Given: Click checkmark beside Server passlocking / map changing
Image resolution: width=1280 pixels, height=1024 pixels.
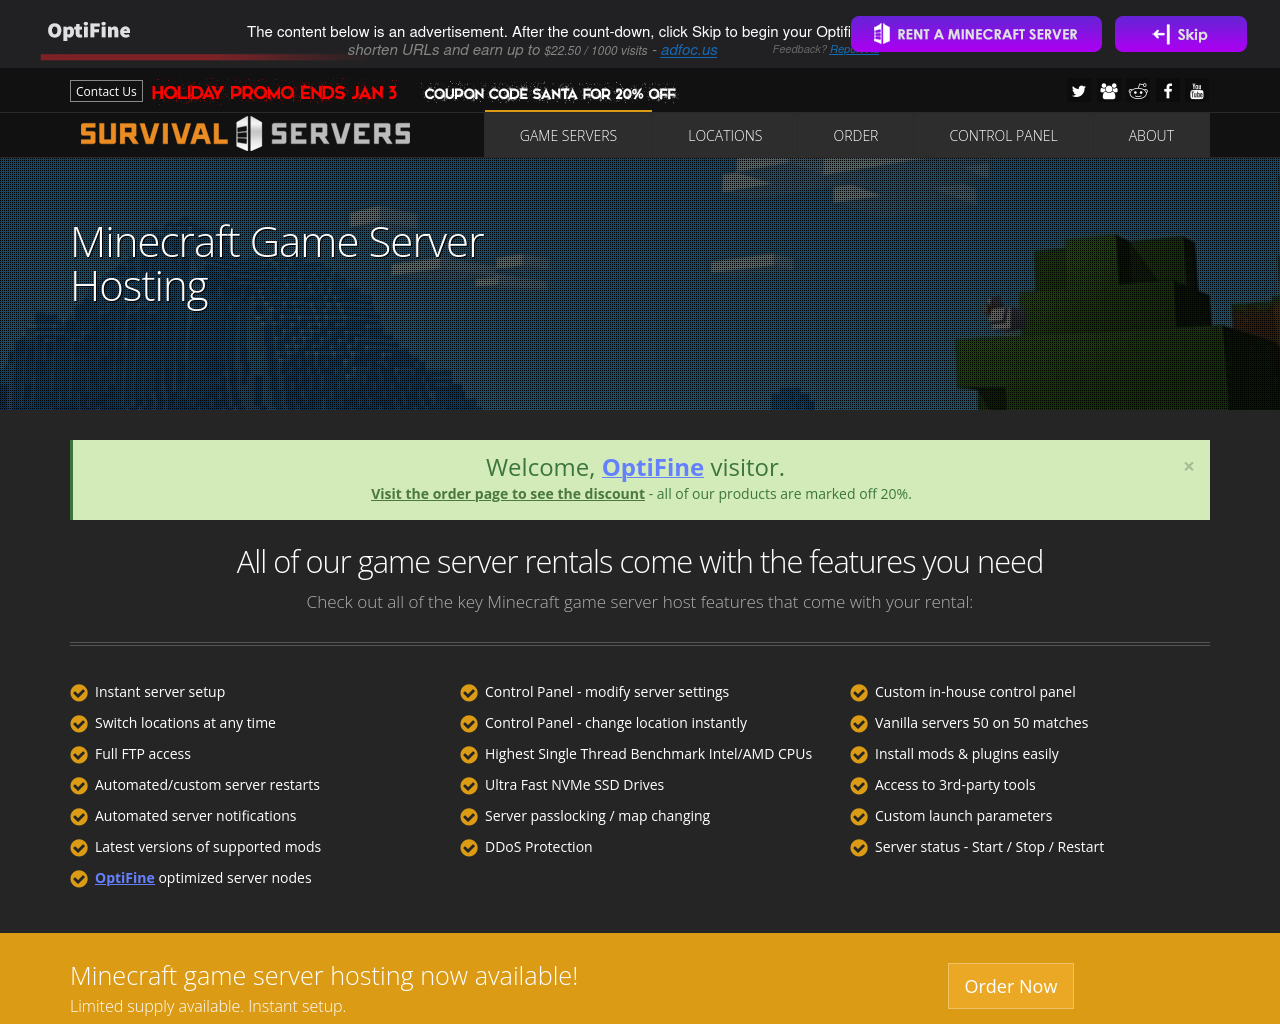Looking at the screenshot, I should click(x=469, y=817).
